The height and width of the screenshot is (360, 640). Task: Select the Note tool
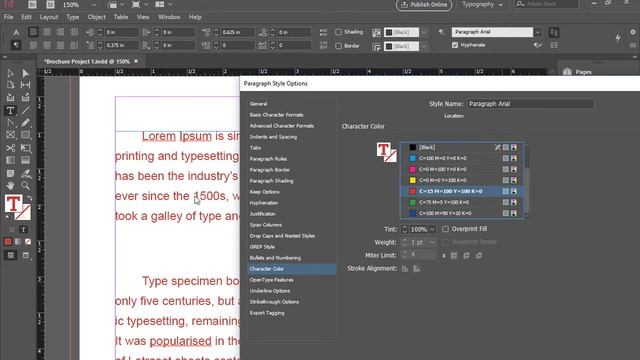click(10, 173)
